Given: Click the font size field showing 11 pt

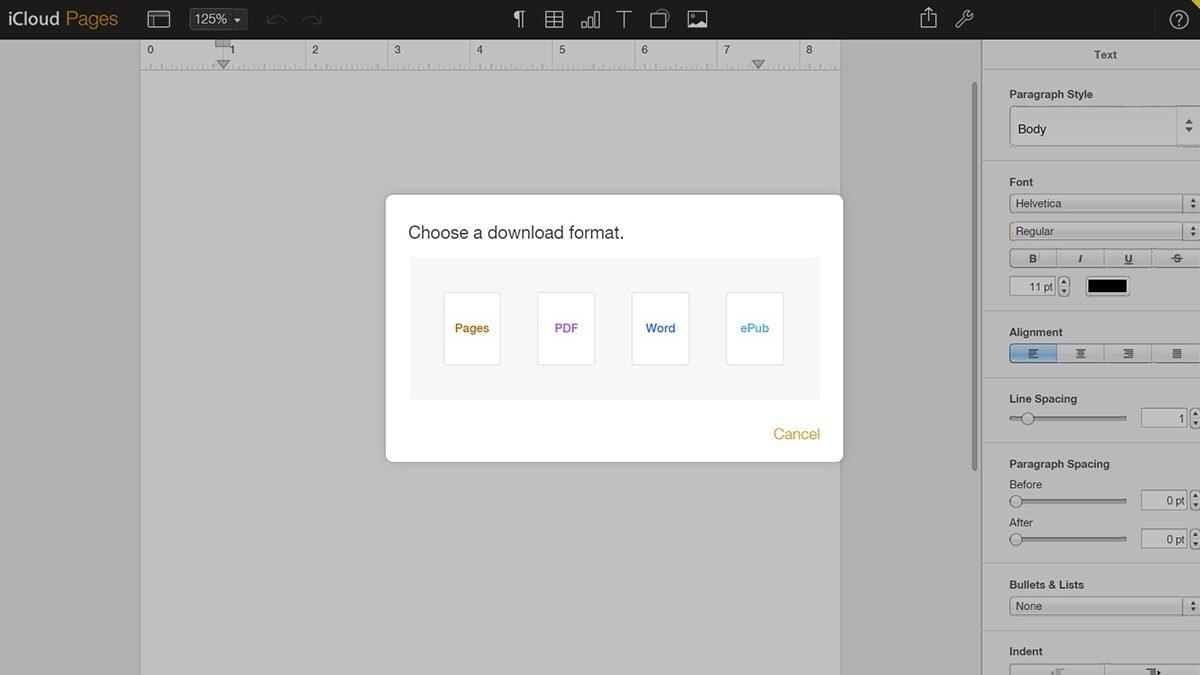Looking at the screenshot, I should tap(1033, 286).
